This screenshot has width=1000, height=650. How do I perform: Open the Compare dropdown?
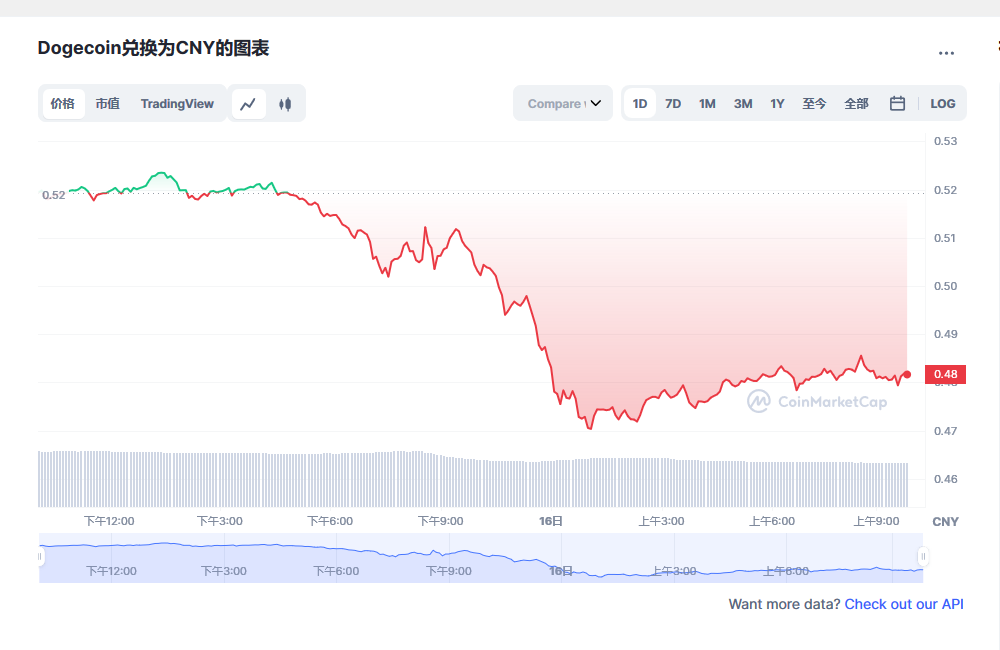tap(562, 103)
